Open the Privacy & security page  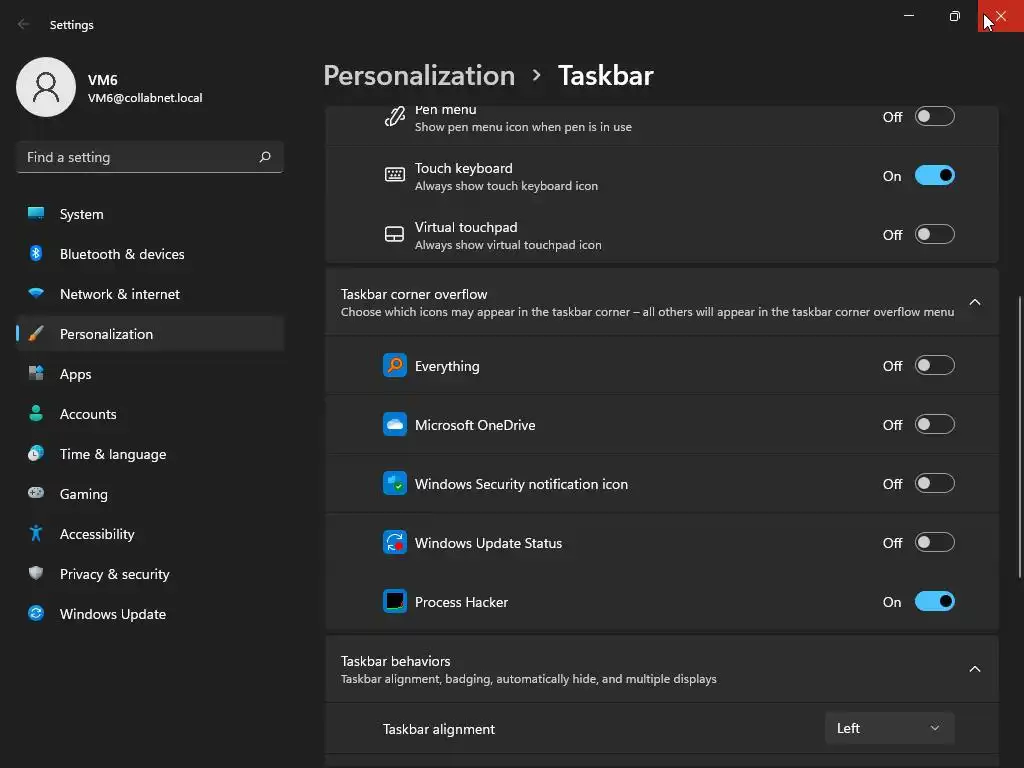click(x=114, y=574)
